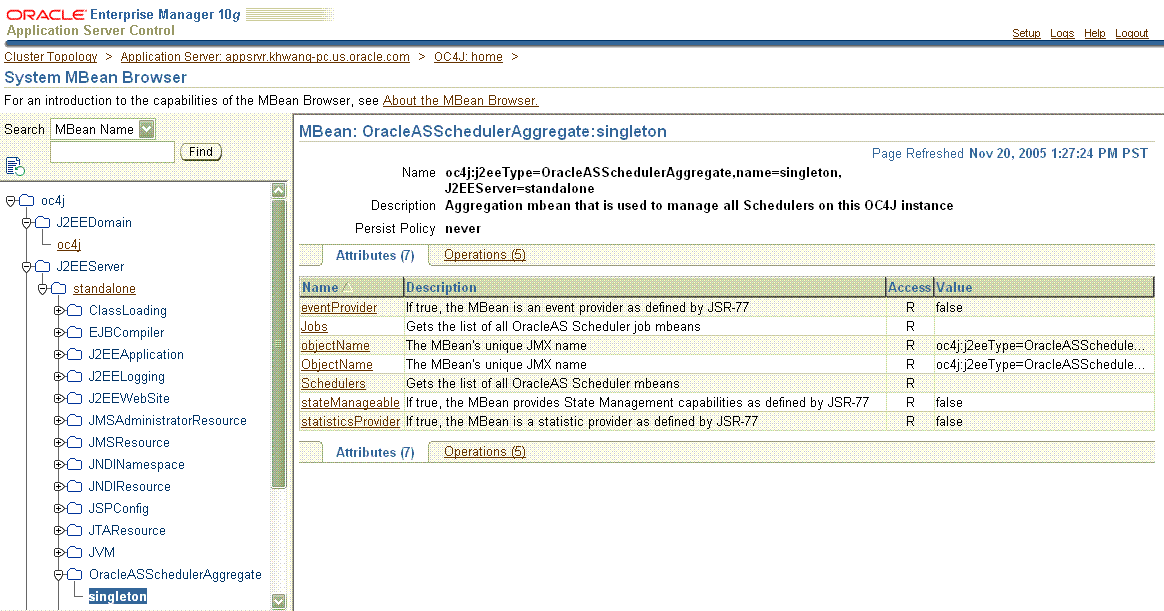Open the MBean Name search dropdown
Image resolution: width=1164 pixels, height=611 pixels.
[147, 129]
